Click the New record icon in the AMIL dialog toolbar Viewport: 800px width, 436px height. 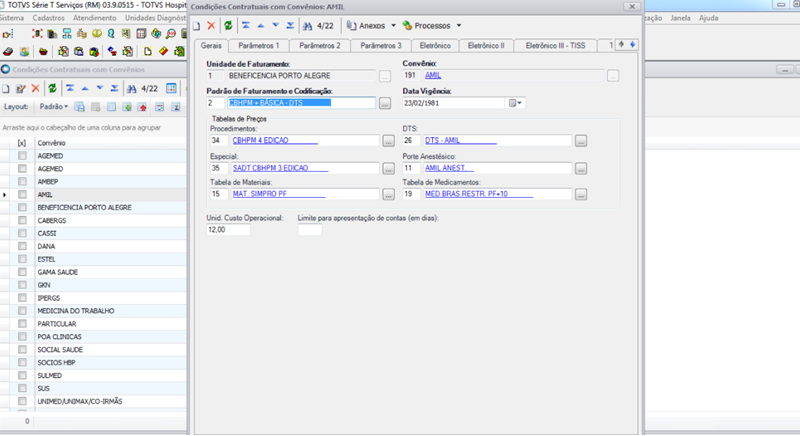click(x=196, y=25)
